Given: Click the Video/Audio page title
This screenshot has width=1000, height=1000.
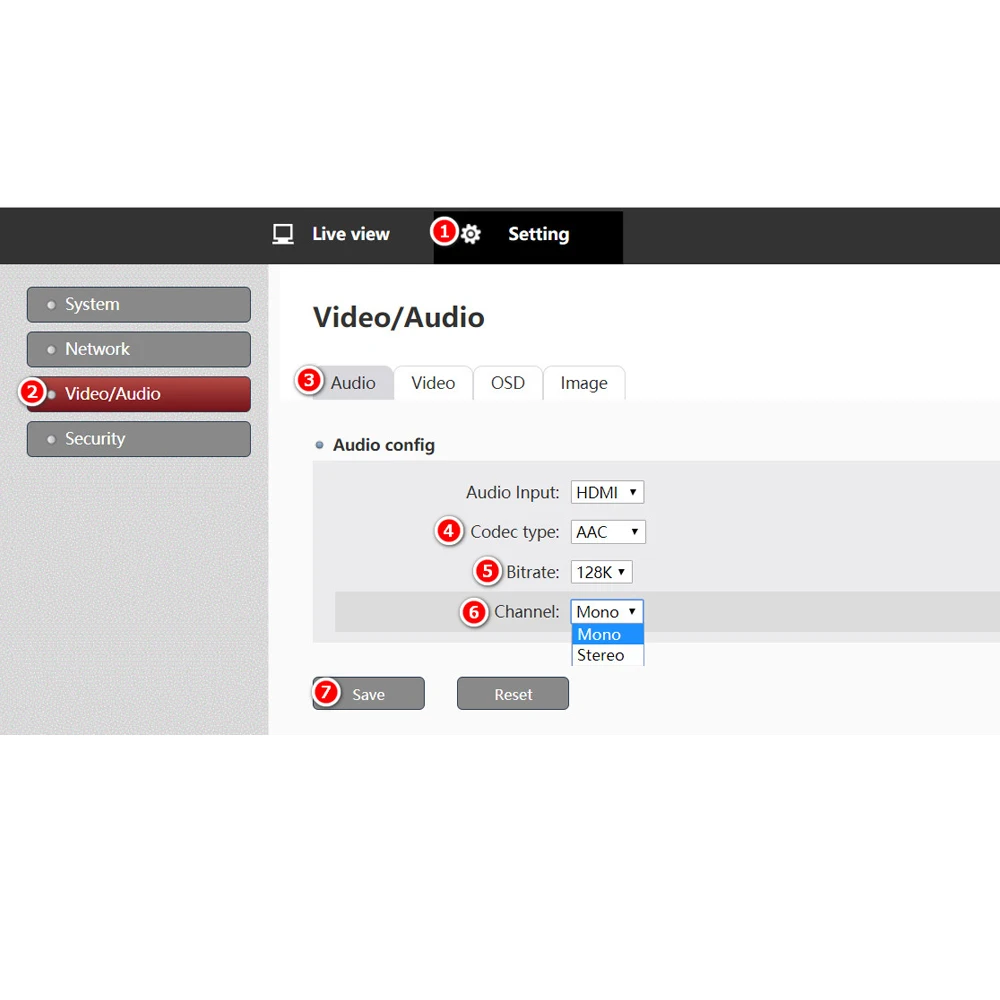Looking at the screenshot, I should click(x=399, y=317).
